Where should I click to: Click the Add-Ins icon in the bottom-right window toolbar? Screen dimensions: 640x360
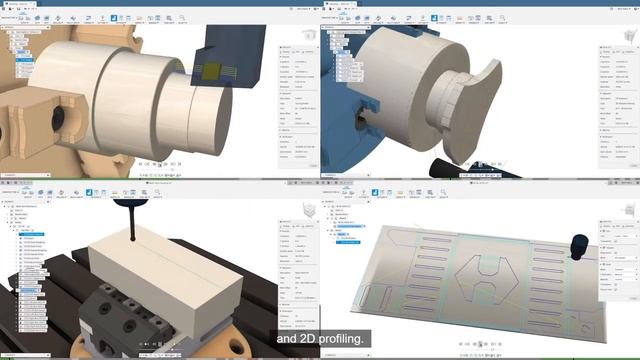click(x=430, y=192)
